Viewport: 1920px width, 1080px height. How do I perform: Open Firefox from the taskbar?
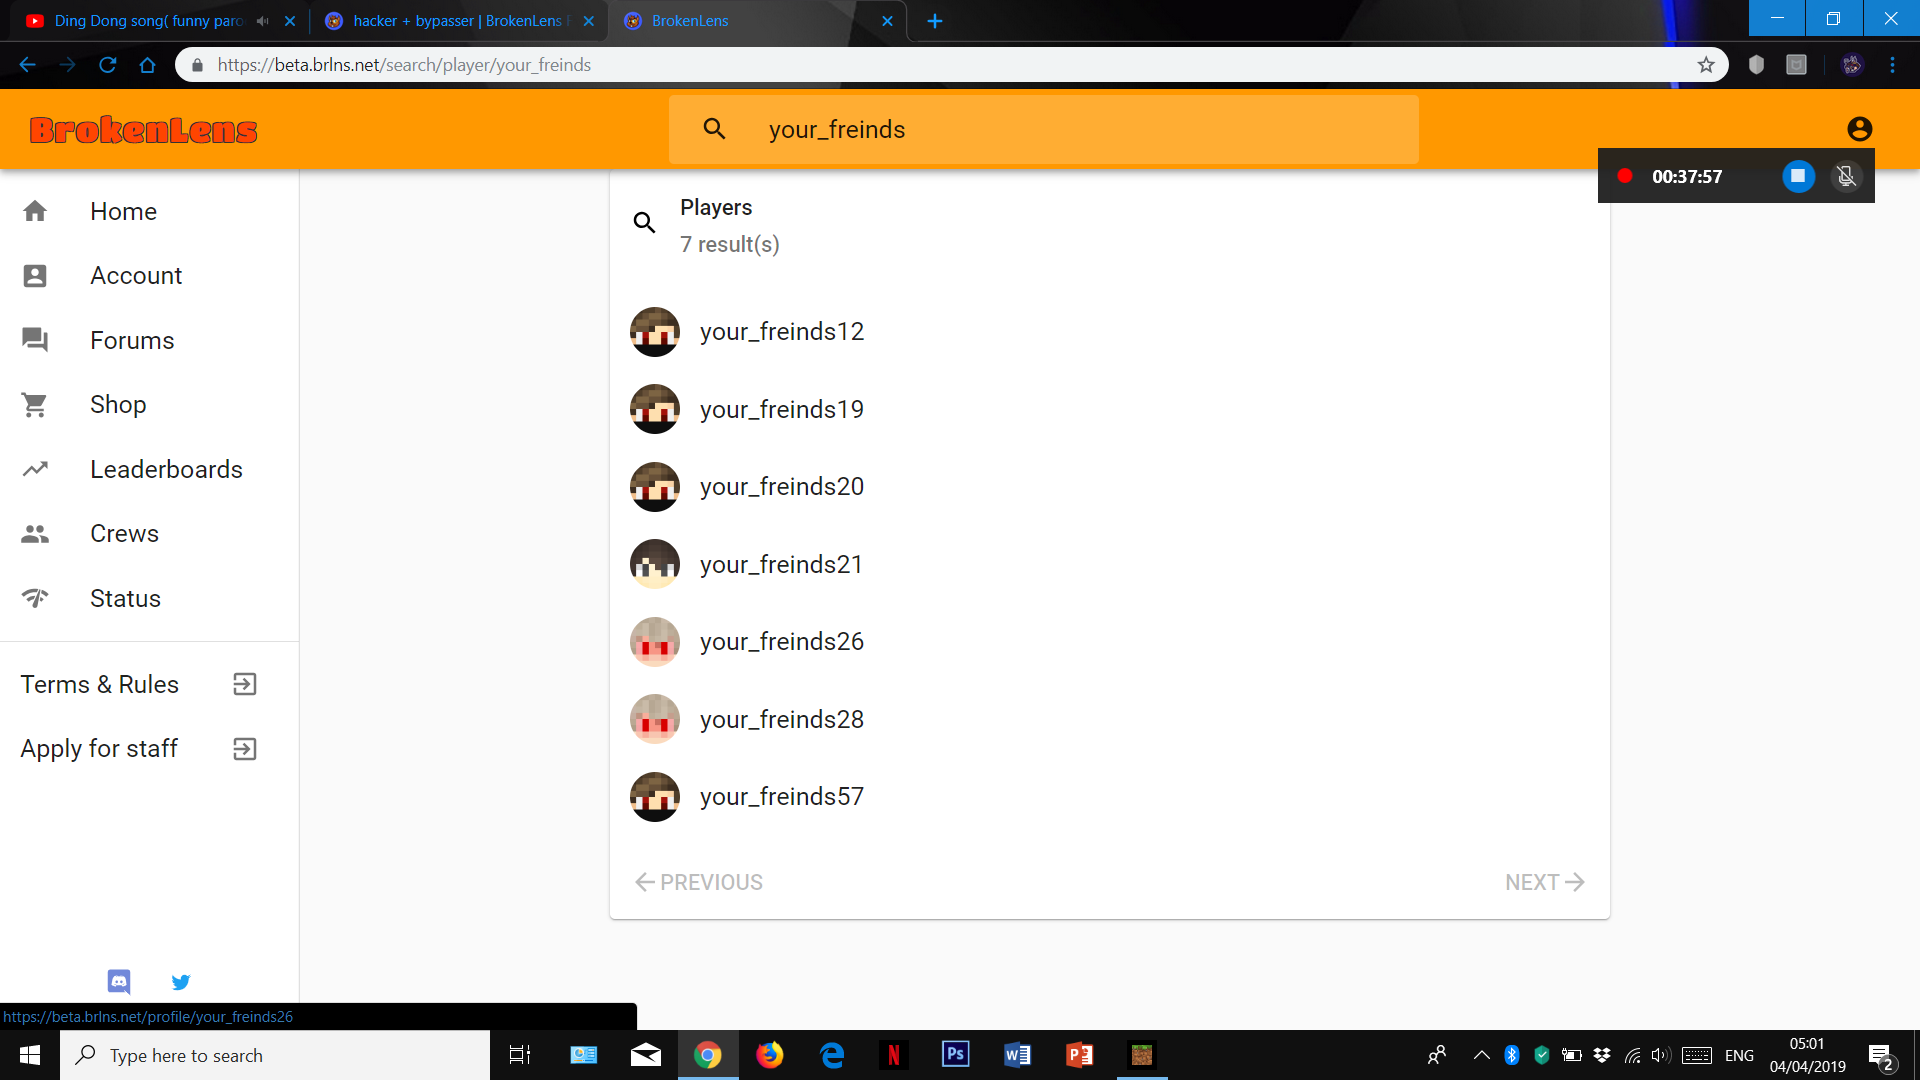770,1055
